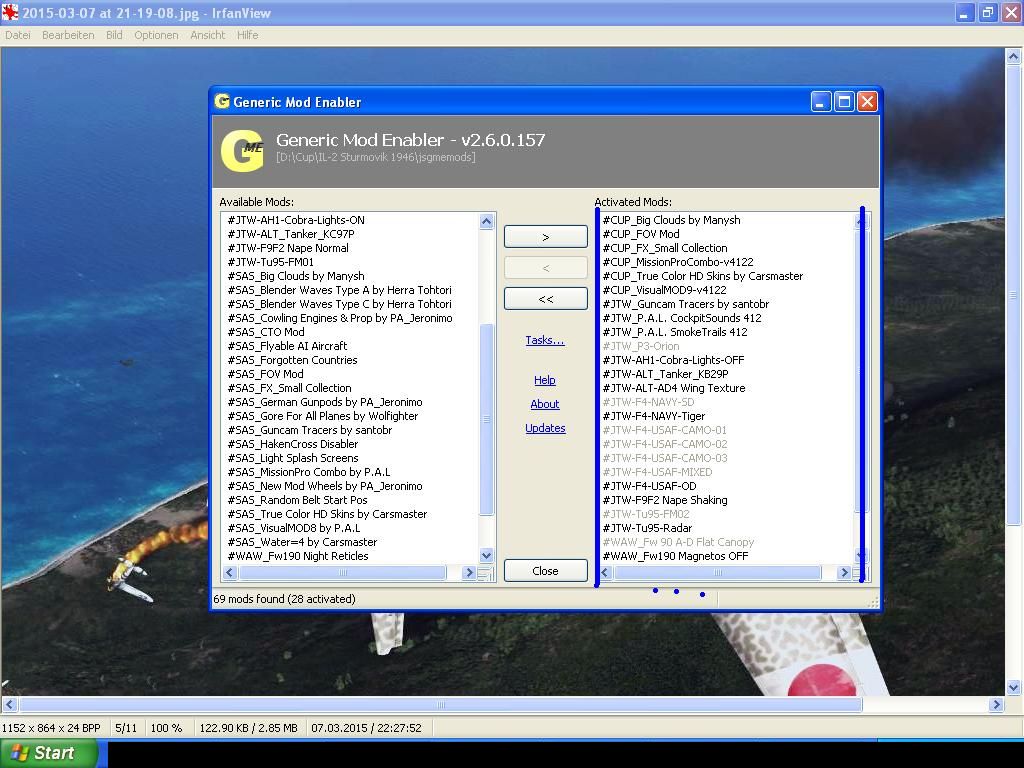Select #SAS_Water=4 by Carsmaster
Image resolution: width=1024 pixels, height=768 pixels.
click(x=302, y=542)
